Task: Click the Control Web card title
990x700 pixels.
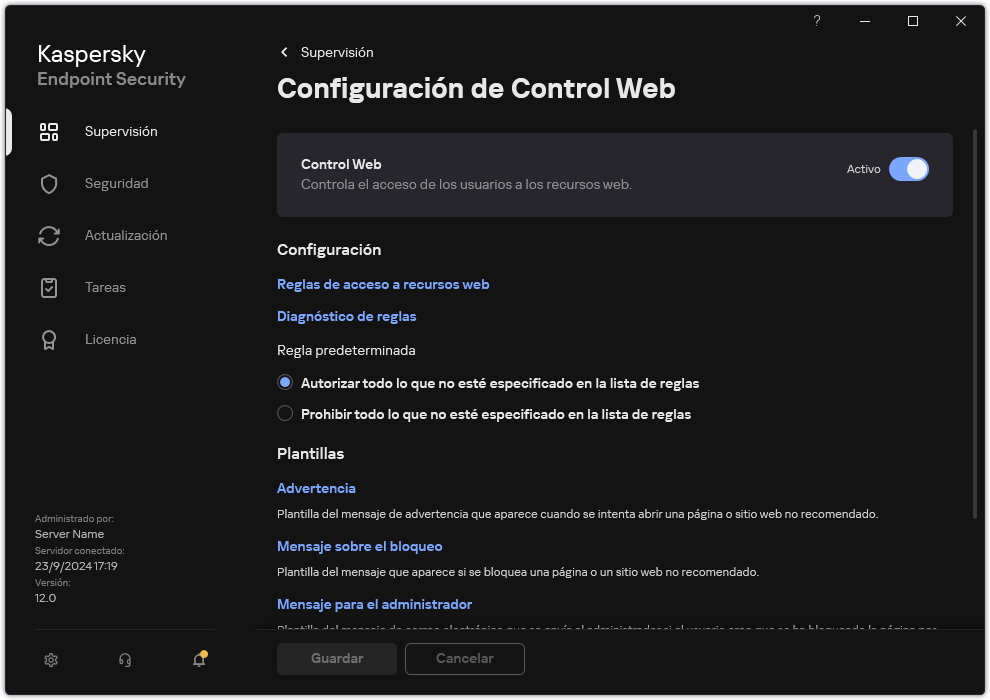Action: point(340,164)
